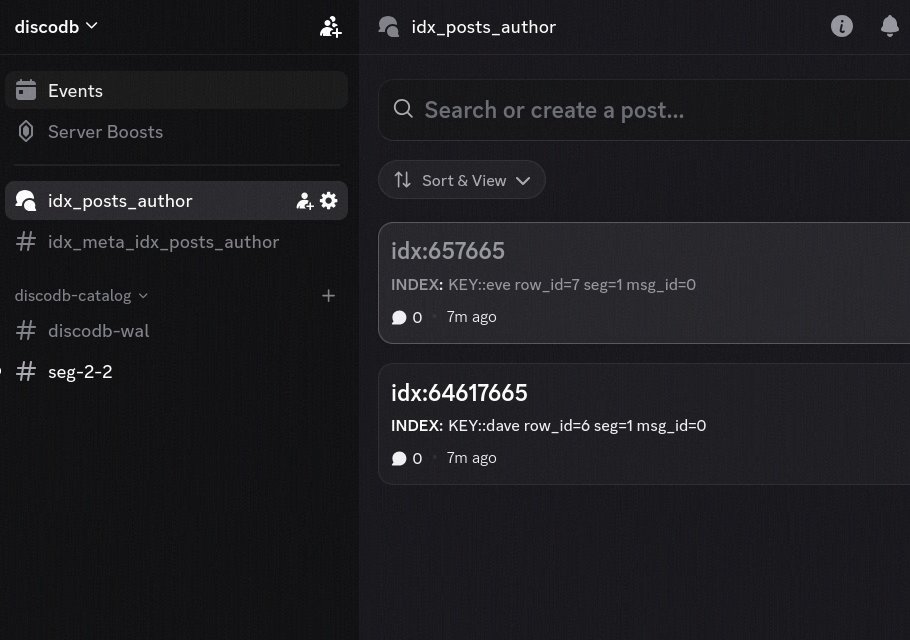Click the calendar icon next to Events
The width and height of the screenshot is (910, 640).
coord(26,91)
